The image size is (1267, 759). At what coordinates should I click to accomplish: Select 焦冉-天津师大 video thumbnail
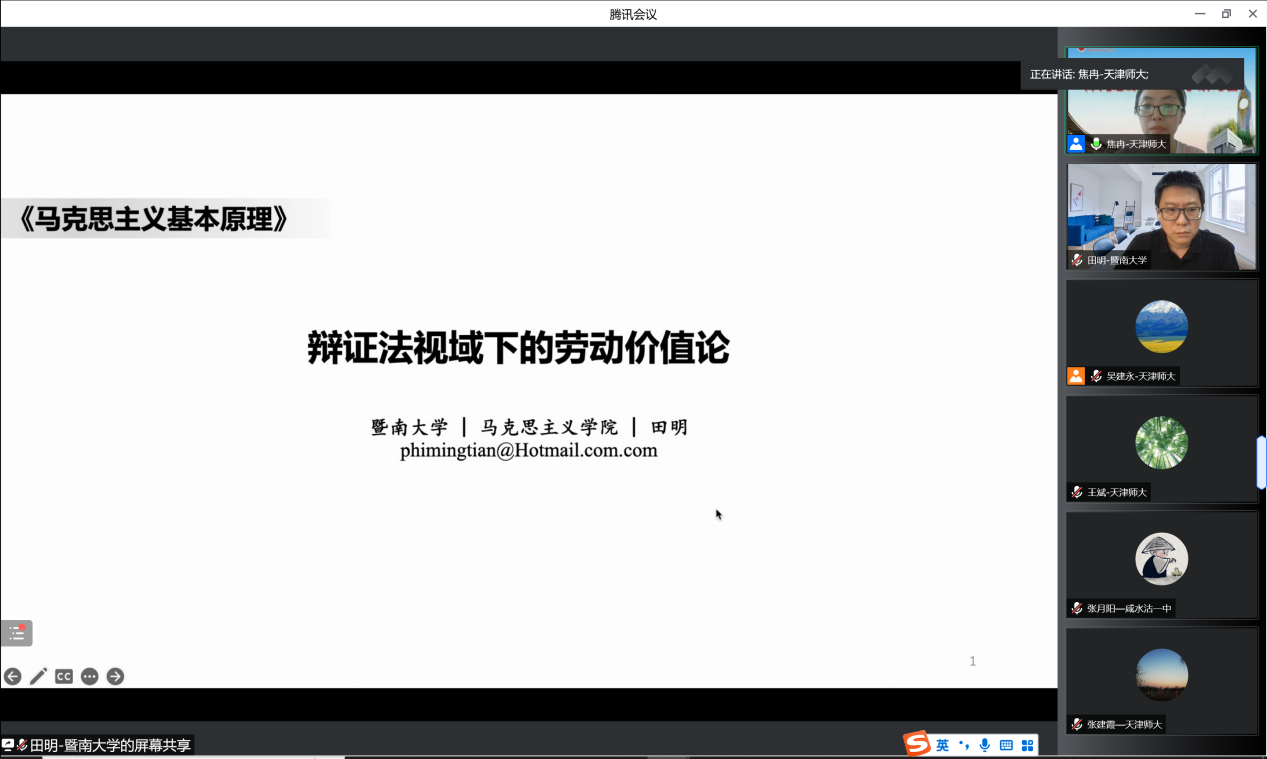point(1161,100)
